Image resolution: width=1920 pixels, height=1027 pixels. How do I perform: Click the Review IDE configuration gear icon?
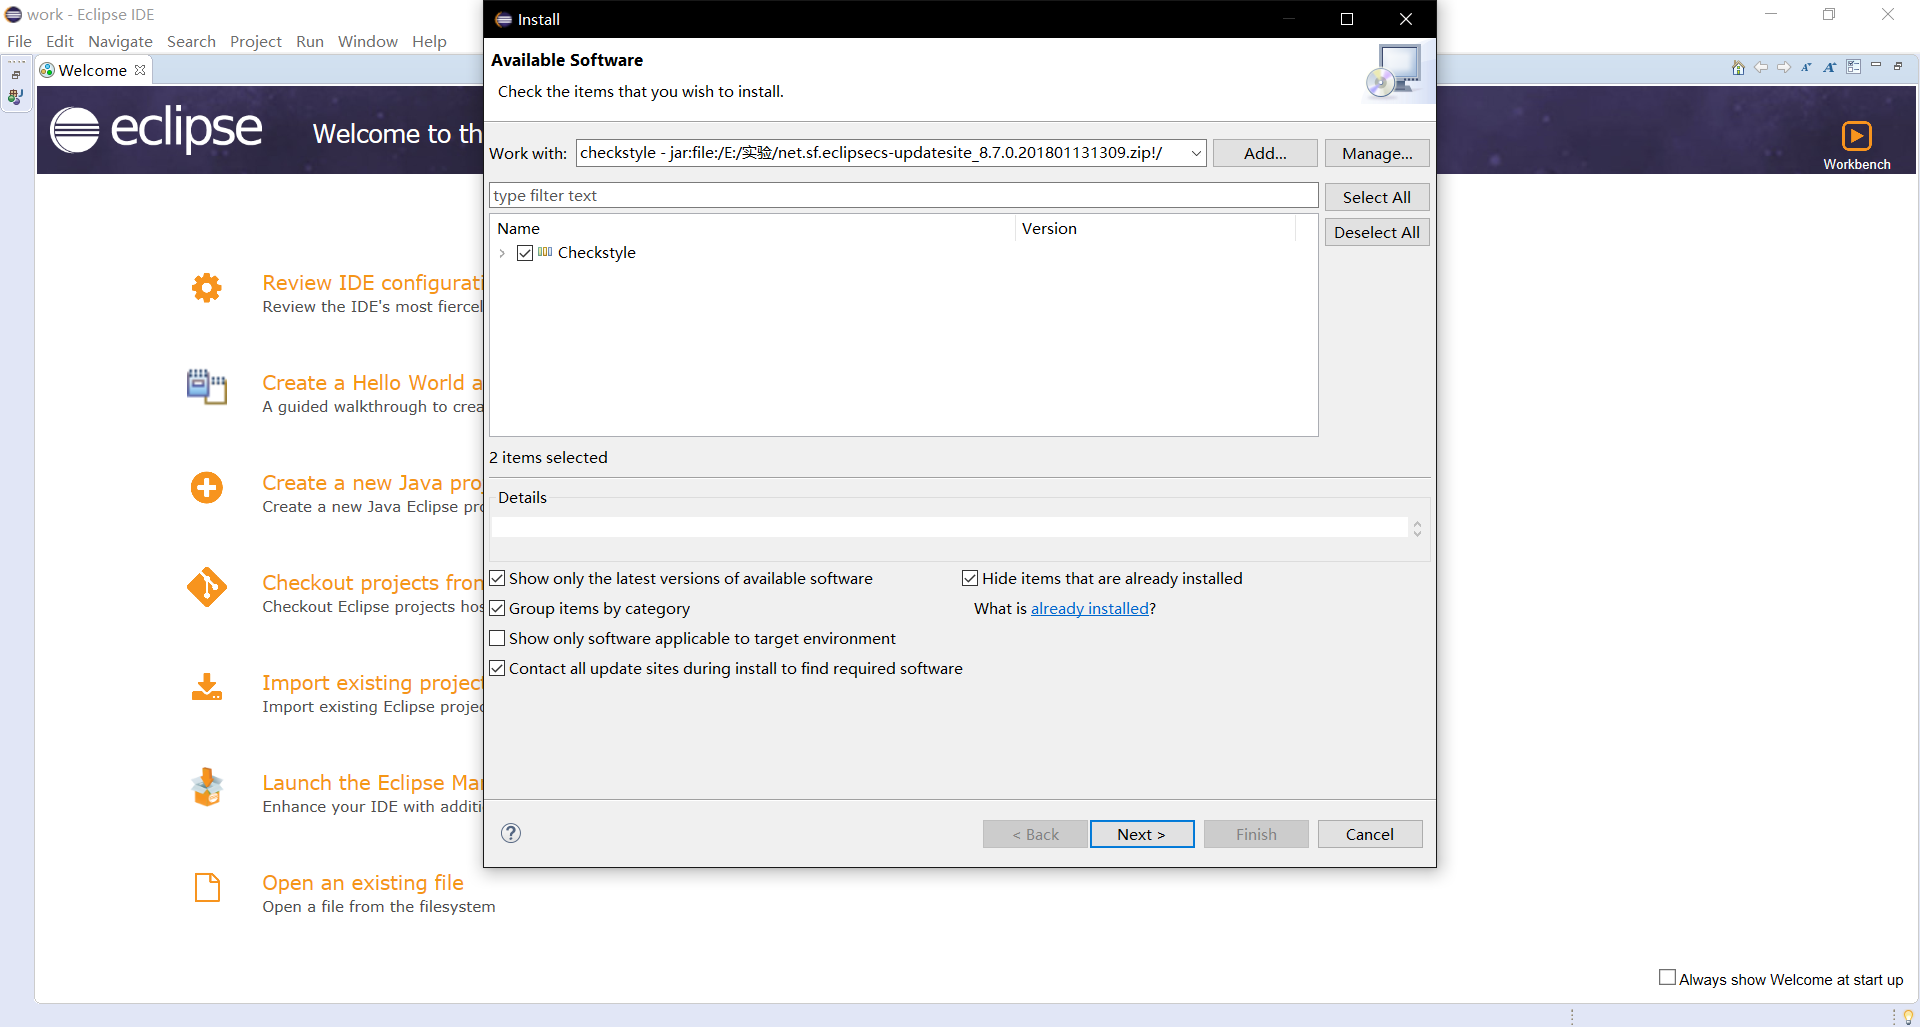pyautogui.click(x=207, y=288)
